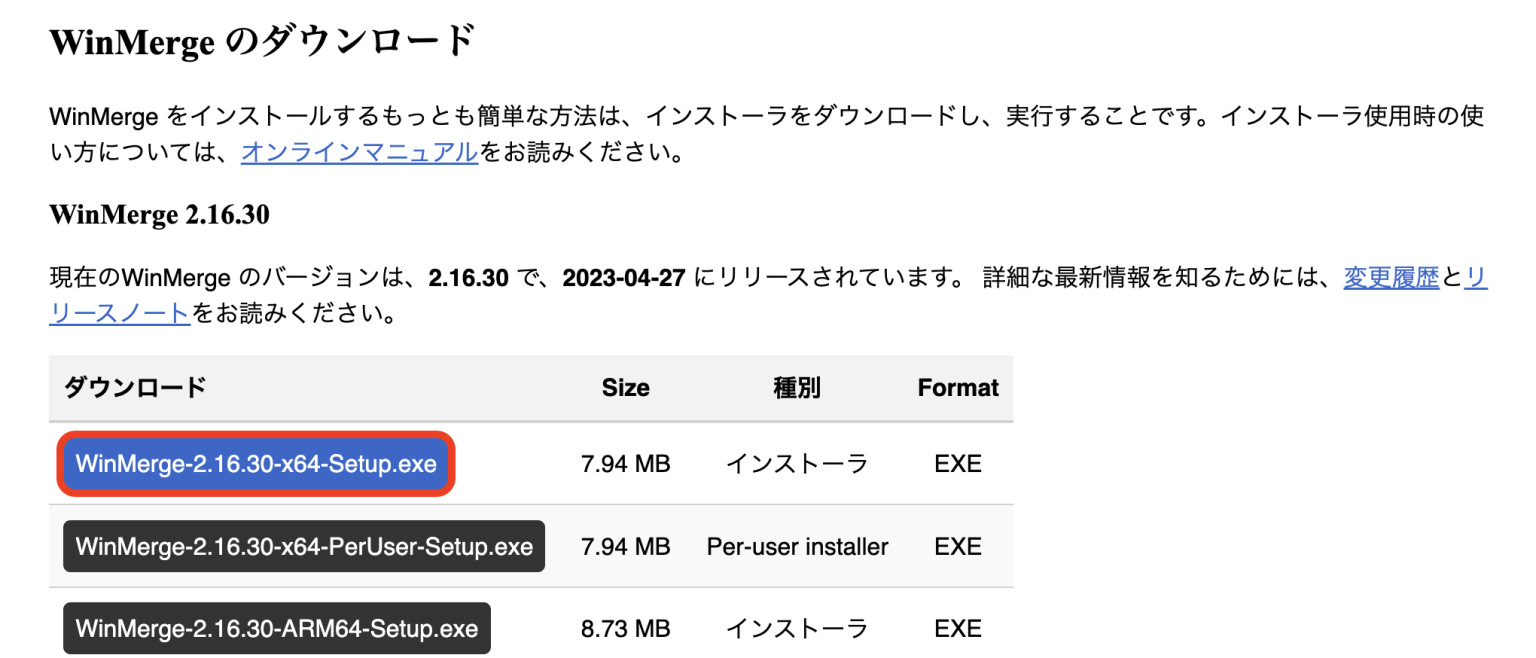Image resolution: width=1536 pixels, height=658 pixels.
Task: Click the ダウンロード column header
Action: click(134, 387)
